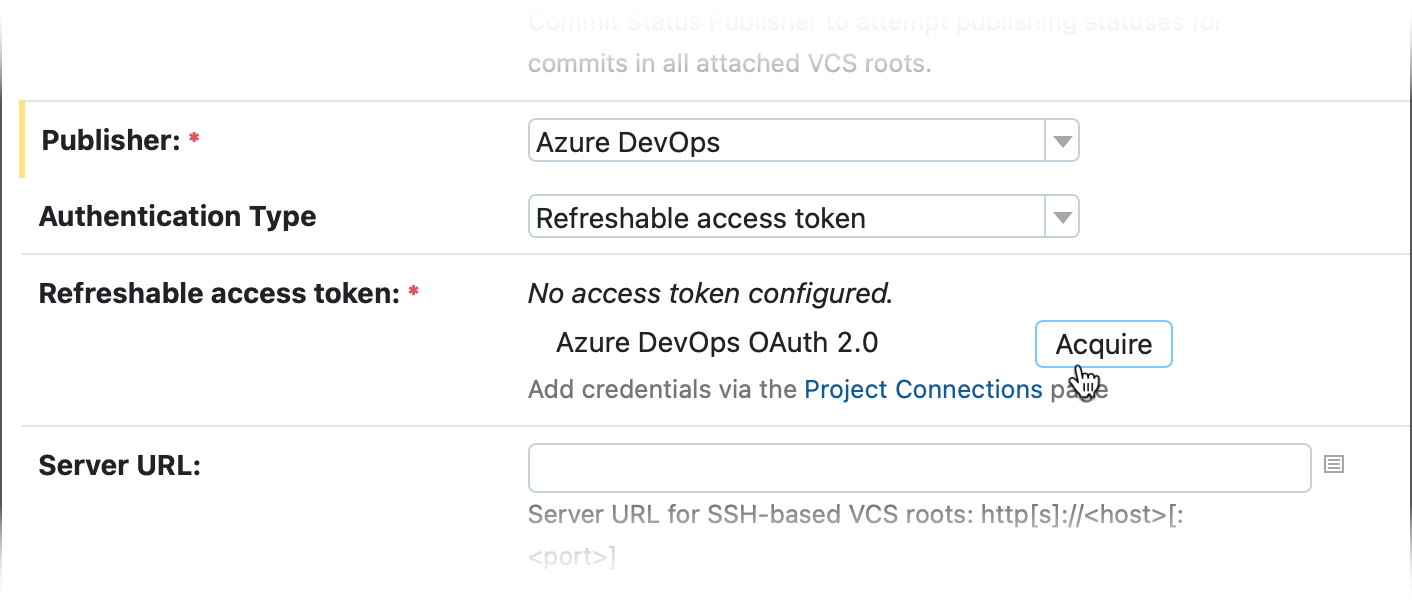This screenshot has width=1412, height=604.
Task: Click the parameter list icon beside Server URL
Action: tap(1334, 465)
